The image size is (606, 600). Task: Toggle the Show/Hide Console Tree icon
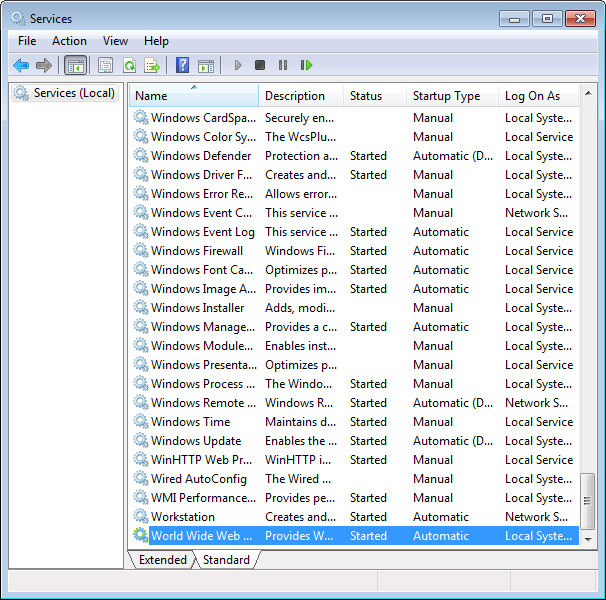[x=75, y=65]
